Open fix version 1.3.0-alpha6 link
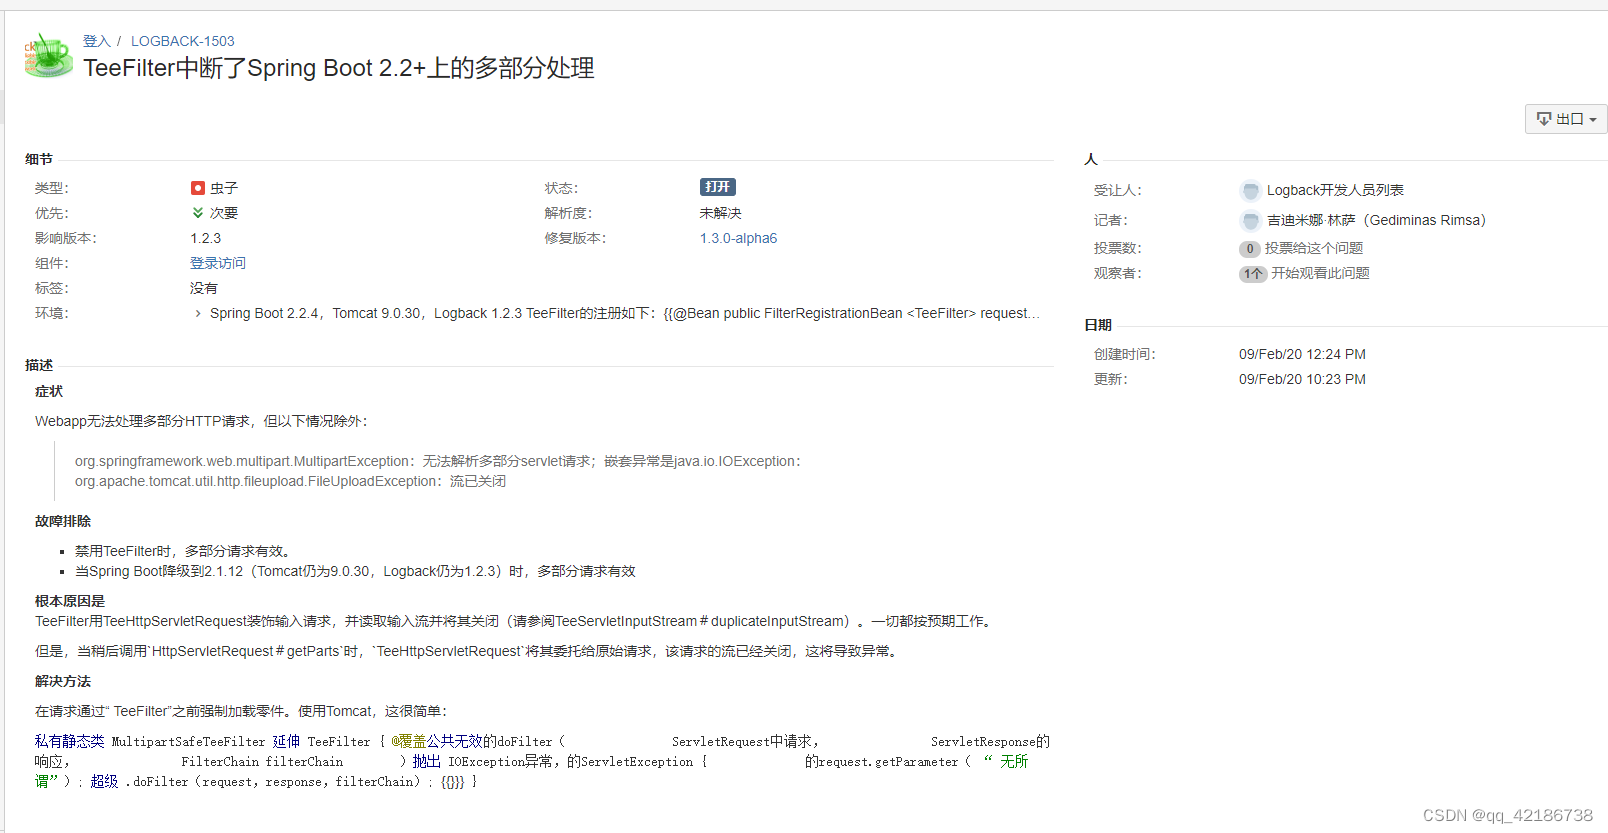 [x=738, y=238]
